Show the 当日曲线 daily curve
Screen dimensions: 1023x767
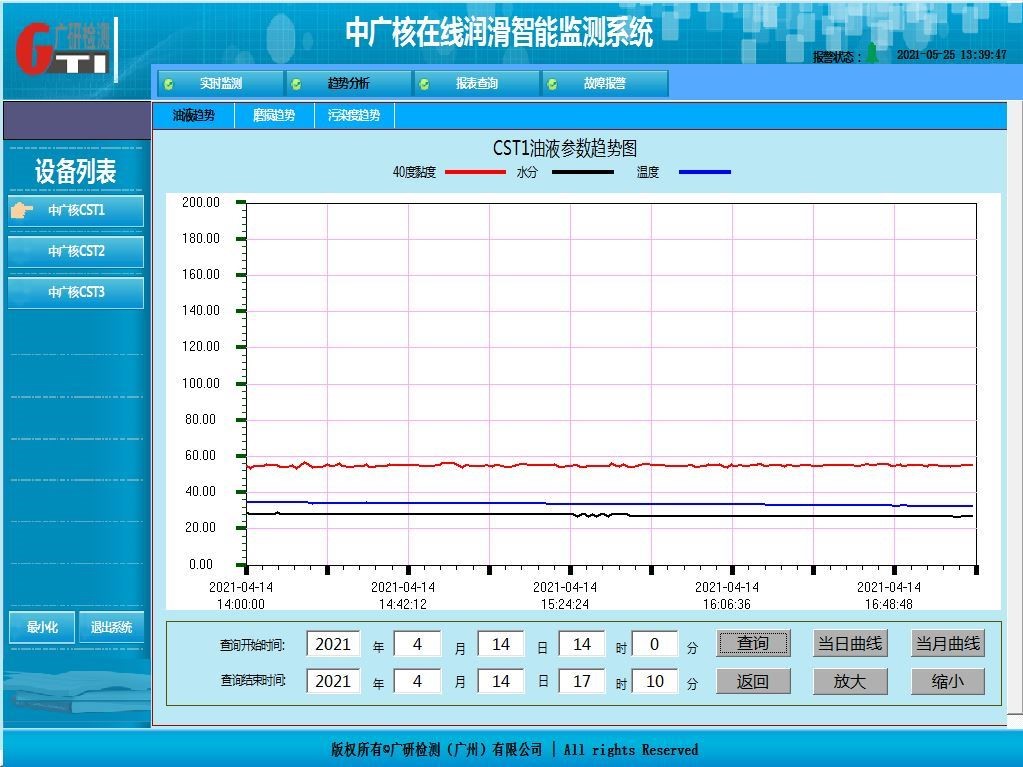(850, 644)
